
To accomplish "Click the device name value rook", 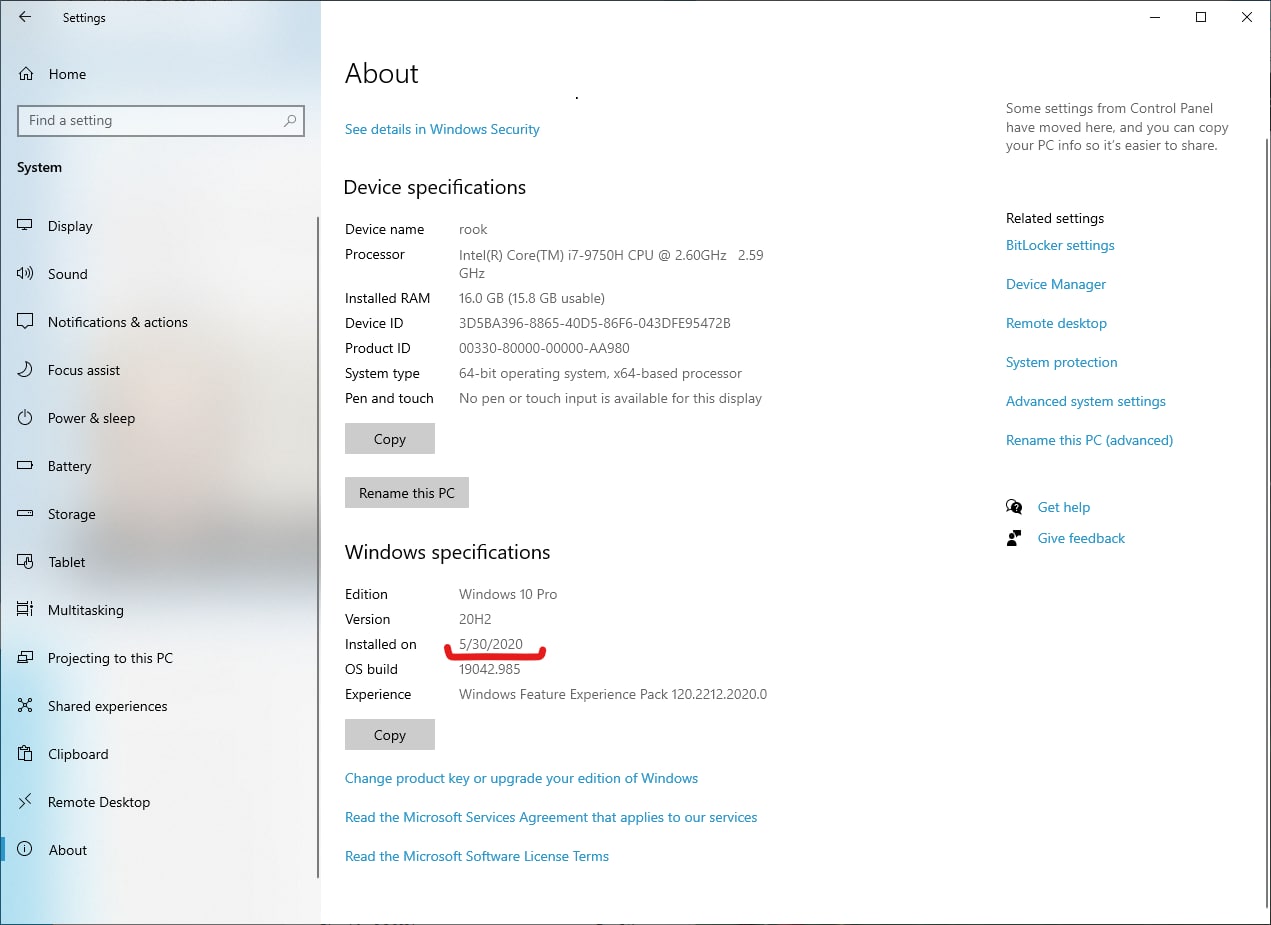I will tap(473, 229).
